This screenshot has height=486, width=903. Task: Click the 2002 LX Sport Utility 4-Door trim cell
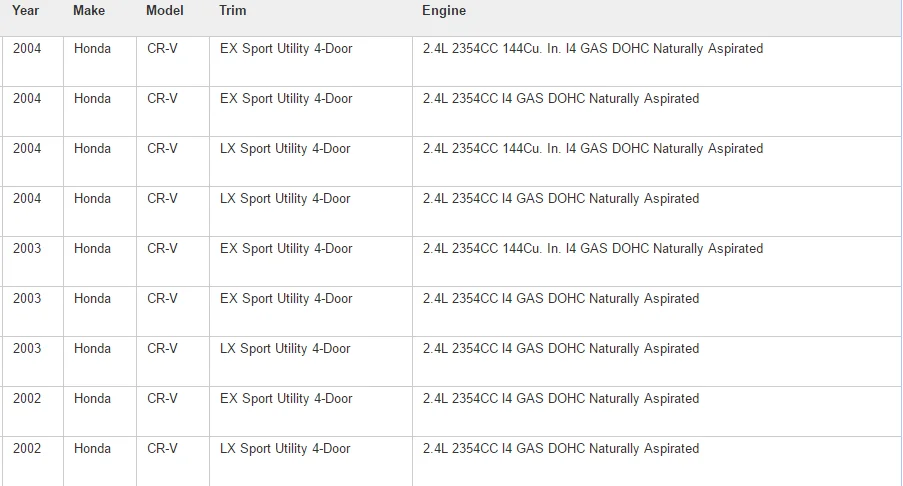pyautogui.click(x=311, y=461)
